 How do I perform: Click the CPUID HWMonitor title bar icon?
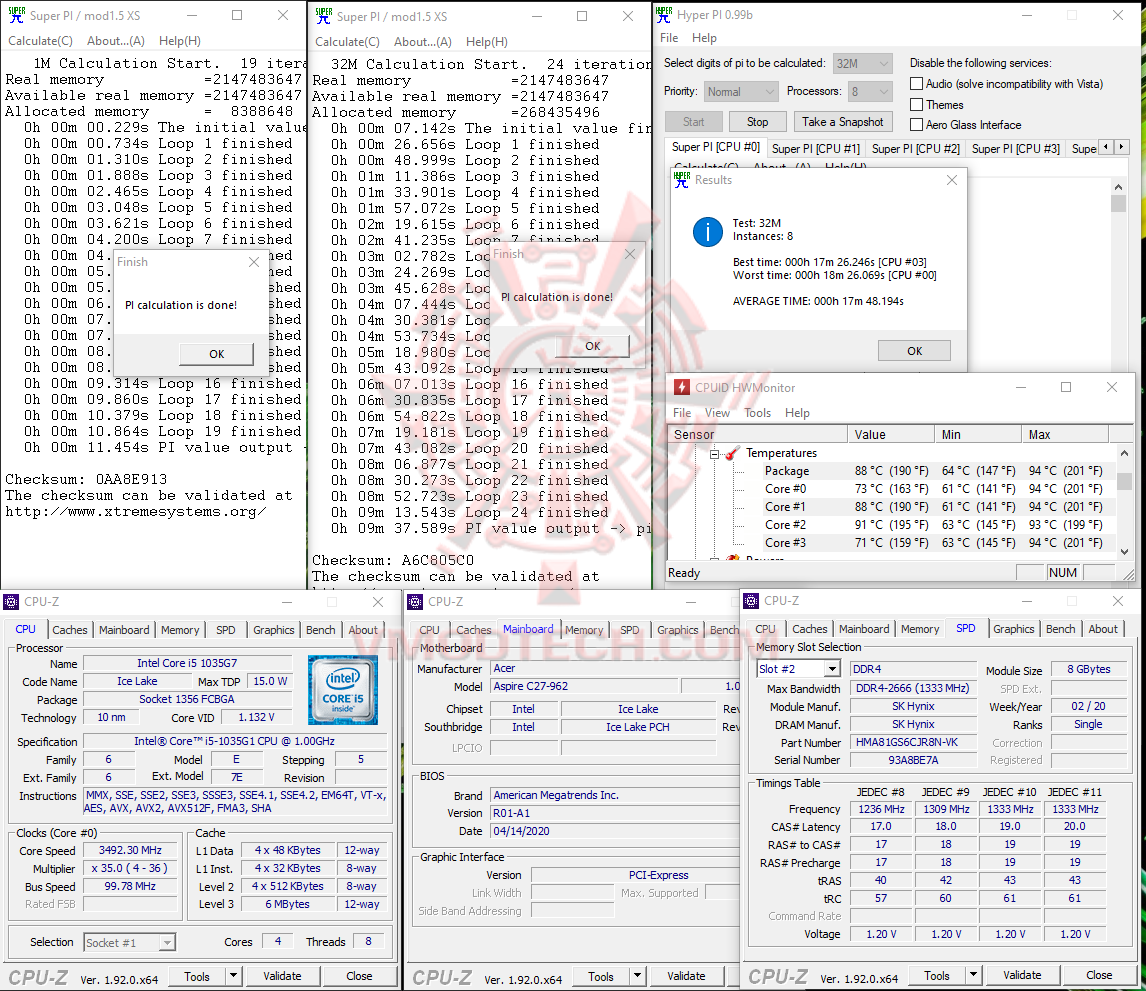click(681, 387)
